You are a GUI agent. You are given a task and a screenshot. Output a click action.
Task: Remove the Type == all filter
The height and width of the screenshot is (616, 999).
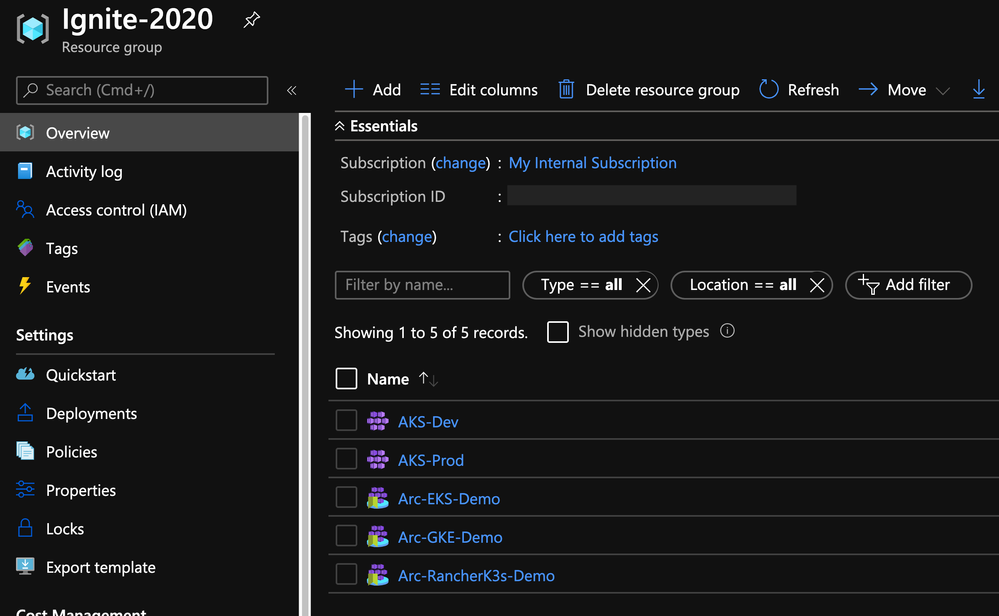(643, 285)
